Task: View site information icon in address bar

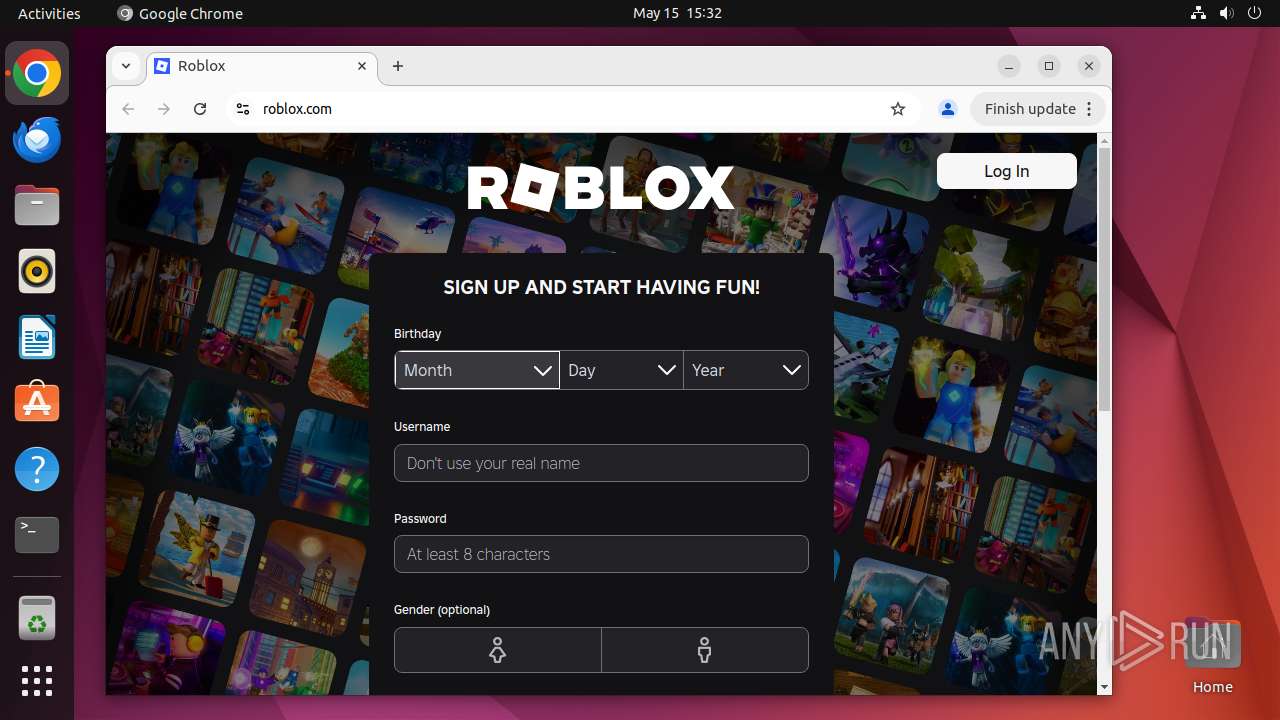Action: coord(242,109)
